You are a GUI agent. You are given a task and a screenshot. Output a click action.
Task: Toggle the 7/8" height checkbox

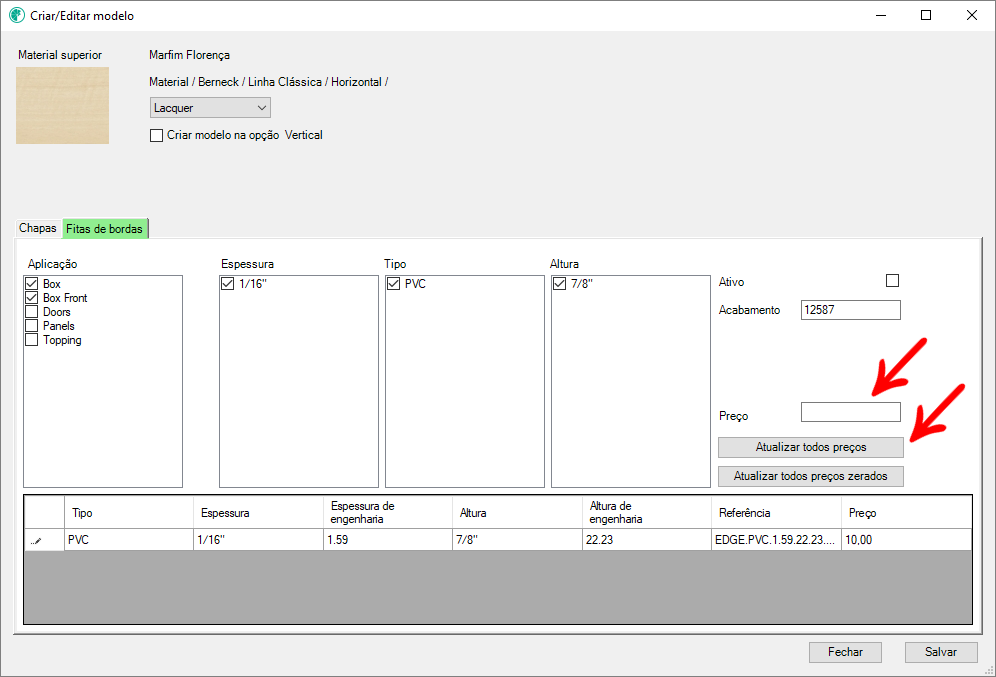[x=560, y=285]
